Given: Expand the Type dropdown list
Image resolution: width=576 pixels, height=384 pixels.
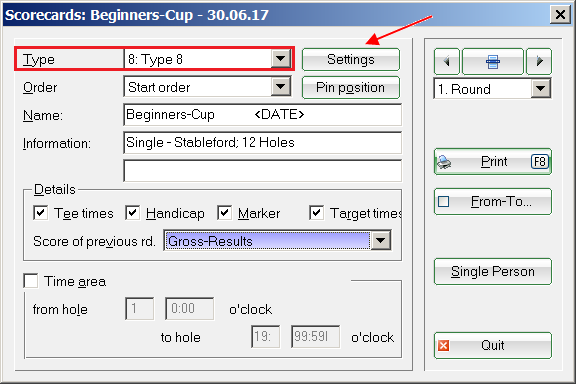Looking at the screenshot, I should [x=281, y=59].
